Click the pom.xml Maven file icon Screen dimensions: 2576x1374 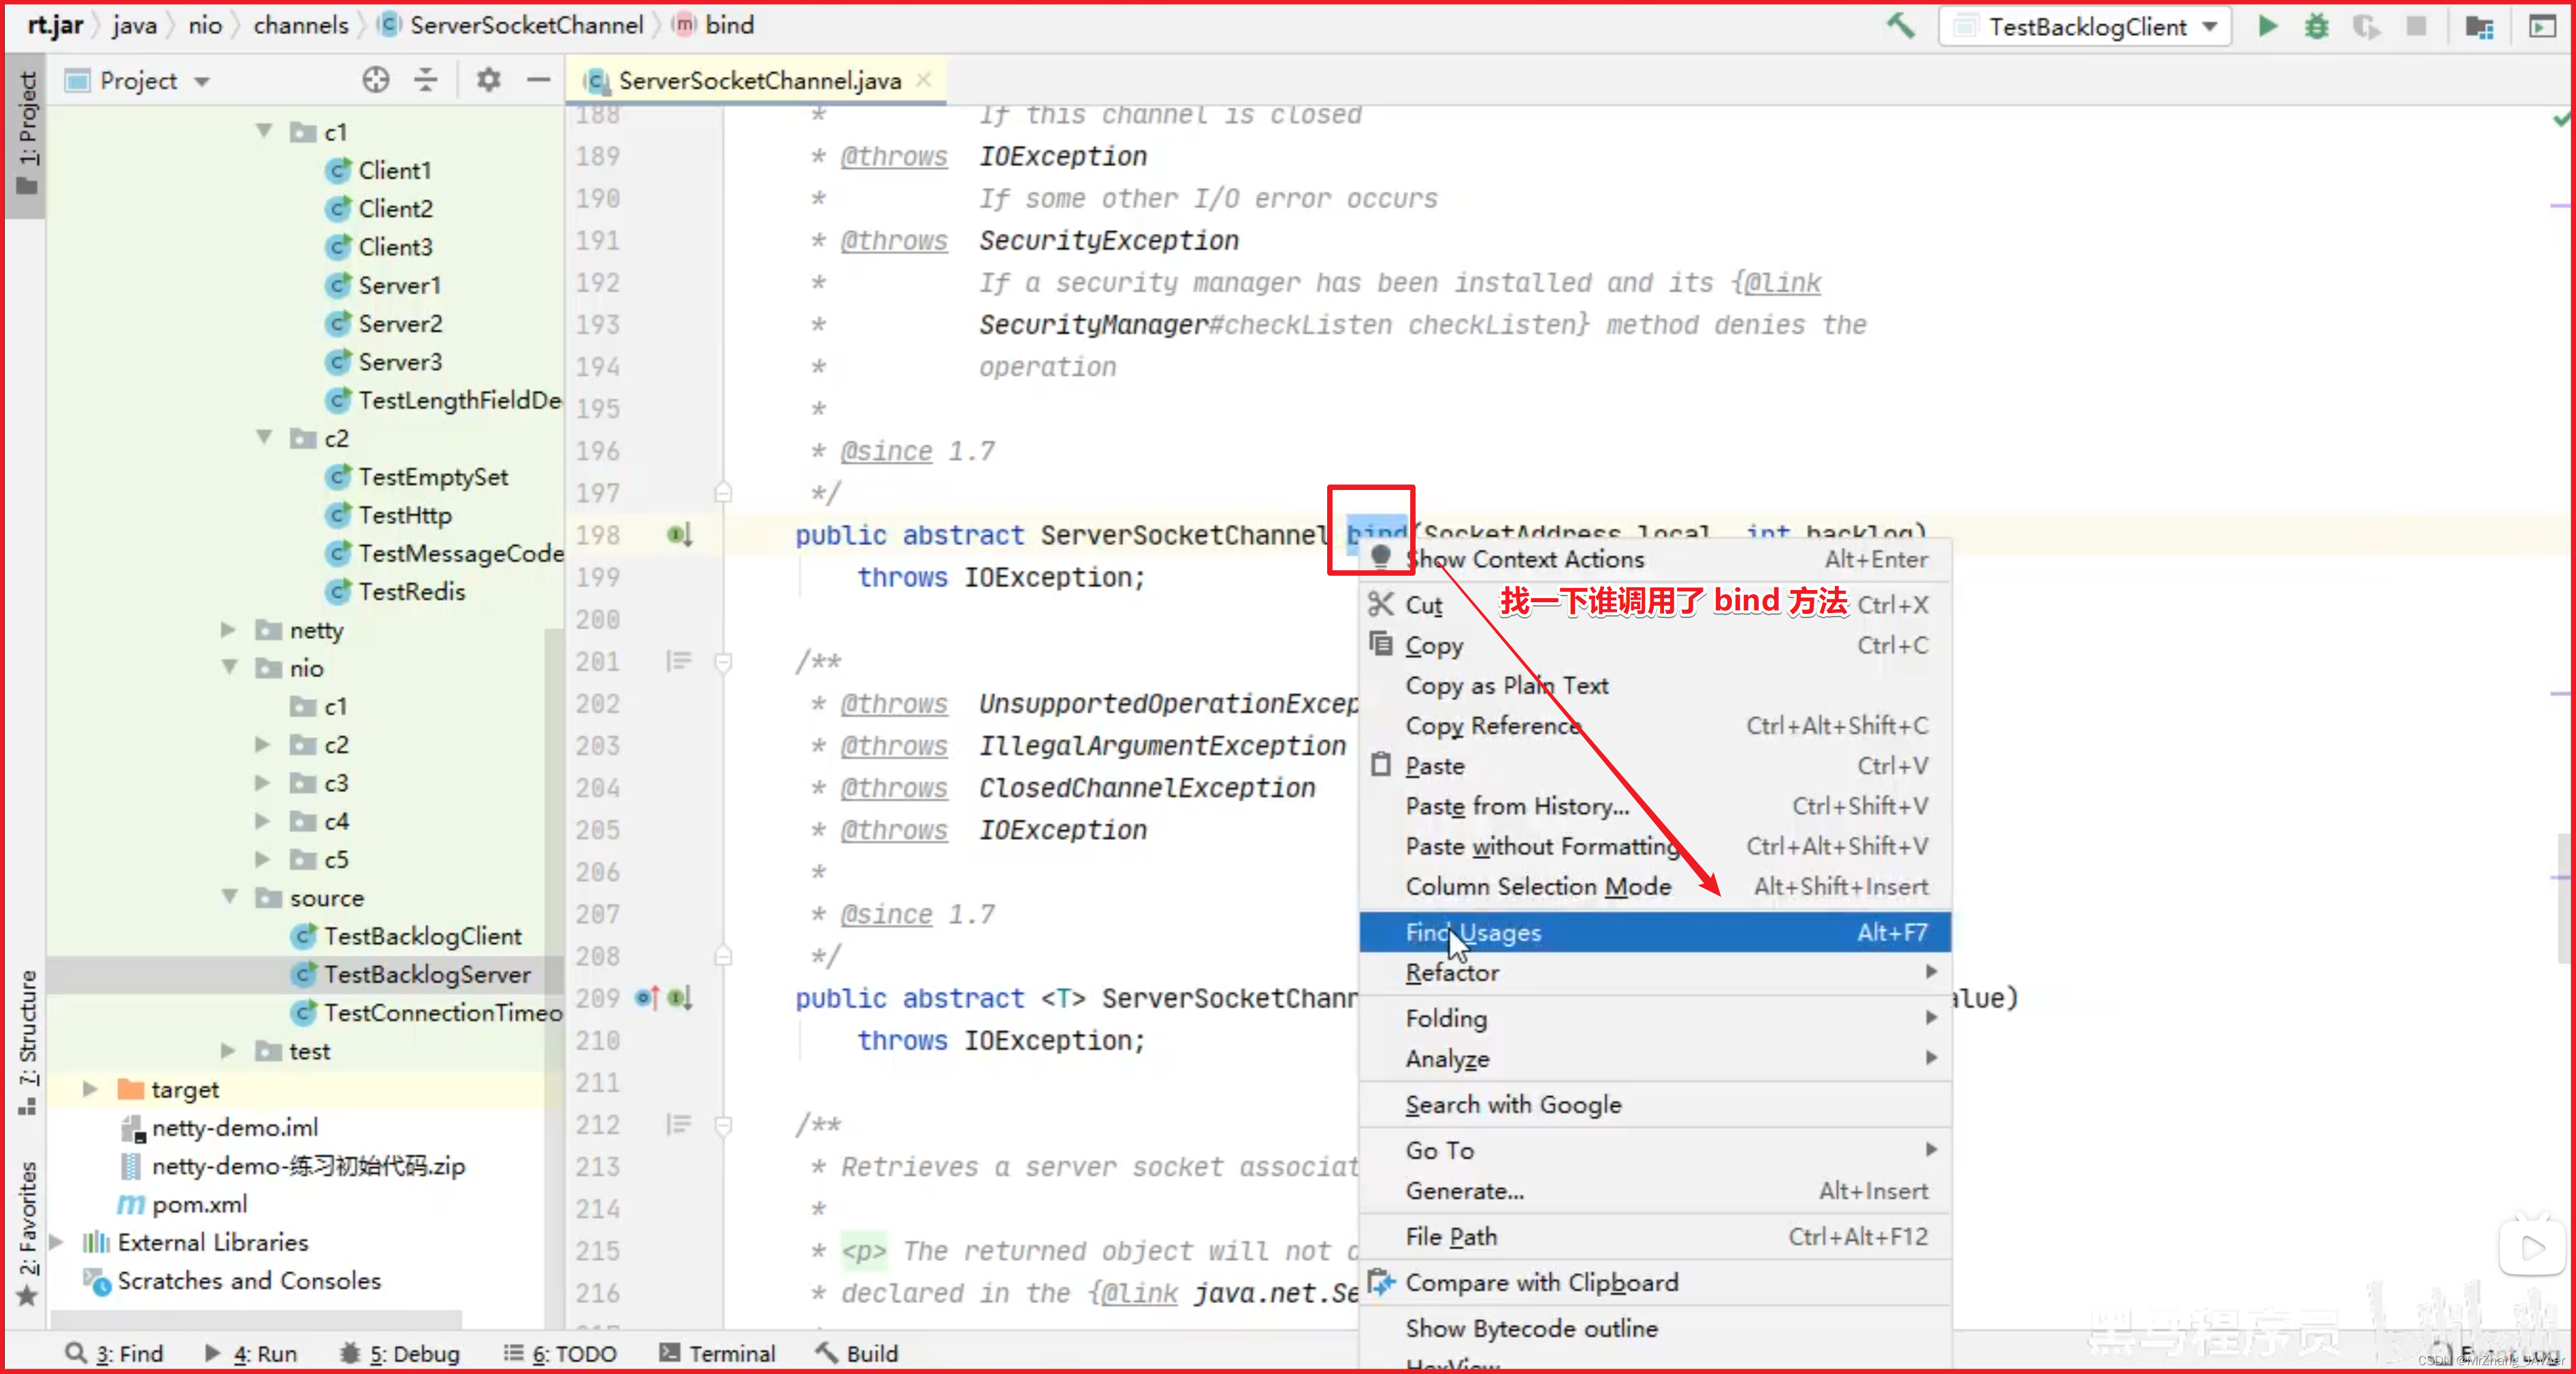click(x=130, y=1204)
